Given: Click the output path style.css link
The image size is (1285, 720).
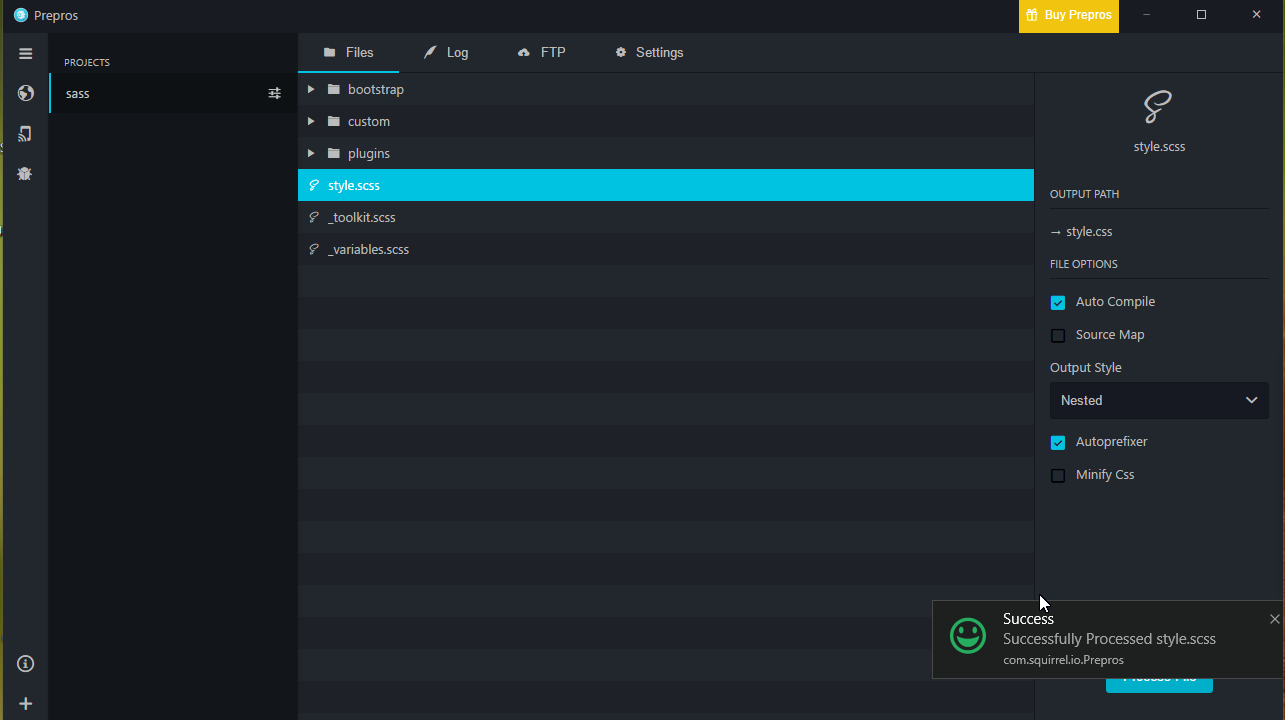Looking at the screenshot, I should 1089,232.
